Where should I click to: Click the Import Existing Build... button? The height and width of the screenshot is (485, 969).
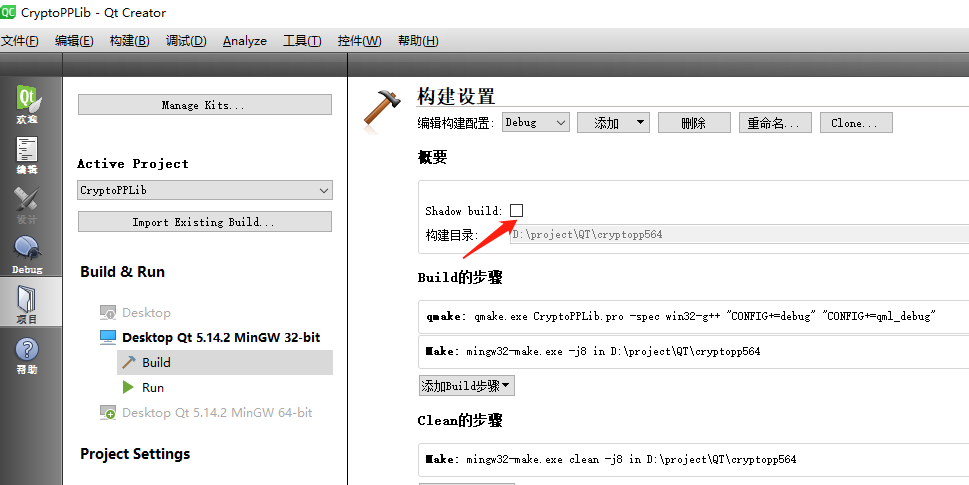coord(205,222)
